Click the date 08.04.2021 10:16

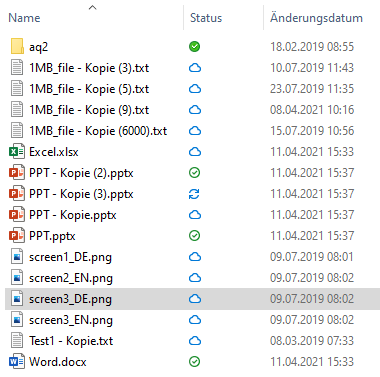click(312, 110)
